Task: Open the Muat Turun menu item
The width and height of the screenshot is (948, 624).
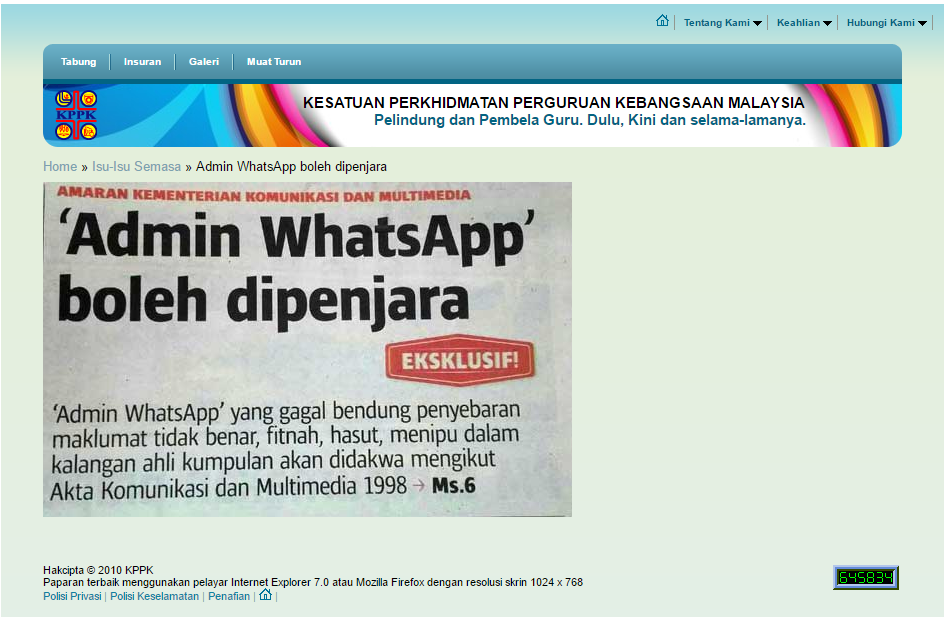Action: pyautogui.click(x=274, y=62)
